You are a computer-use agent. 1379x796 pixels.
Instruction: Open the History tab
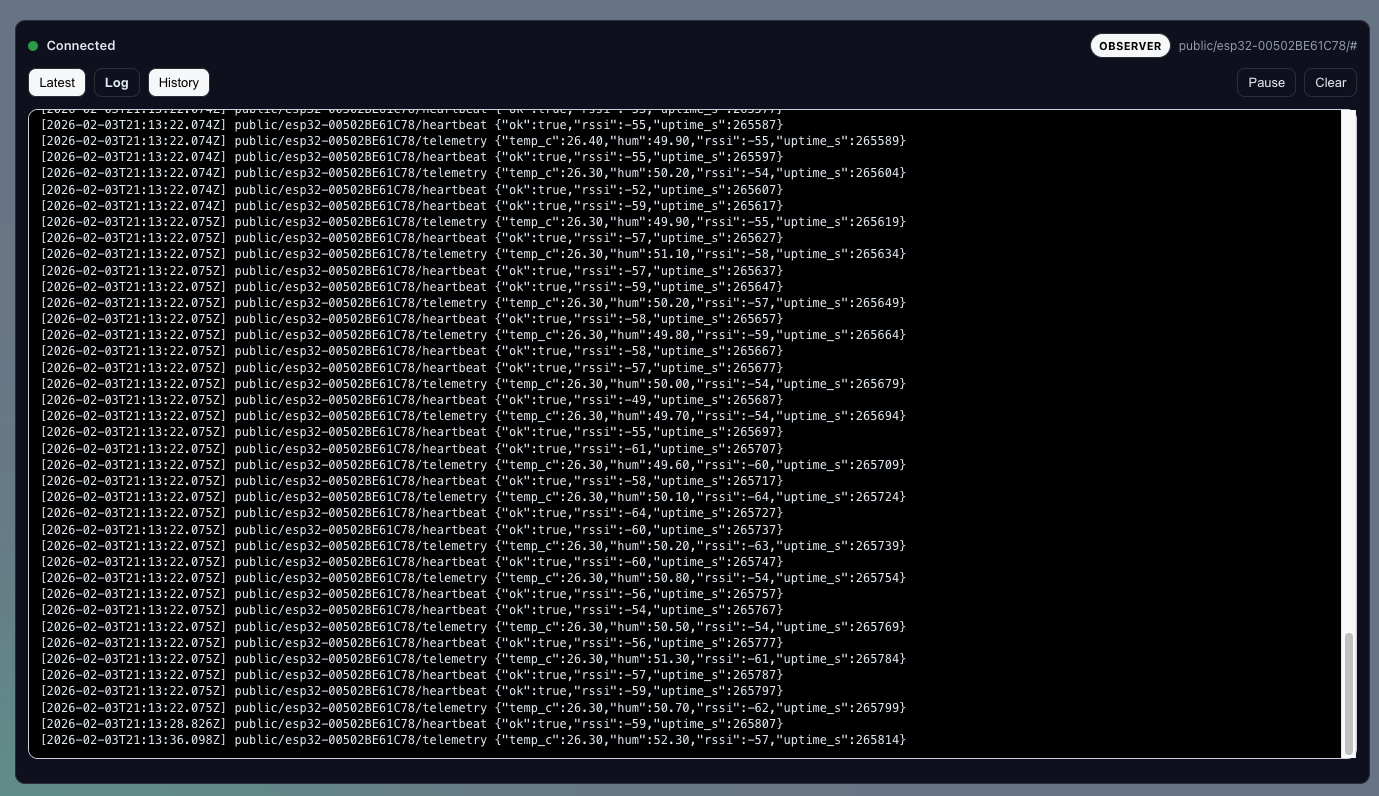point(179,83)
